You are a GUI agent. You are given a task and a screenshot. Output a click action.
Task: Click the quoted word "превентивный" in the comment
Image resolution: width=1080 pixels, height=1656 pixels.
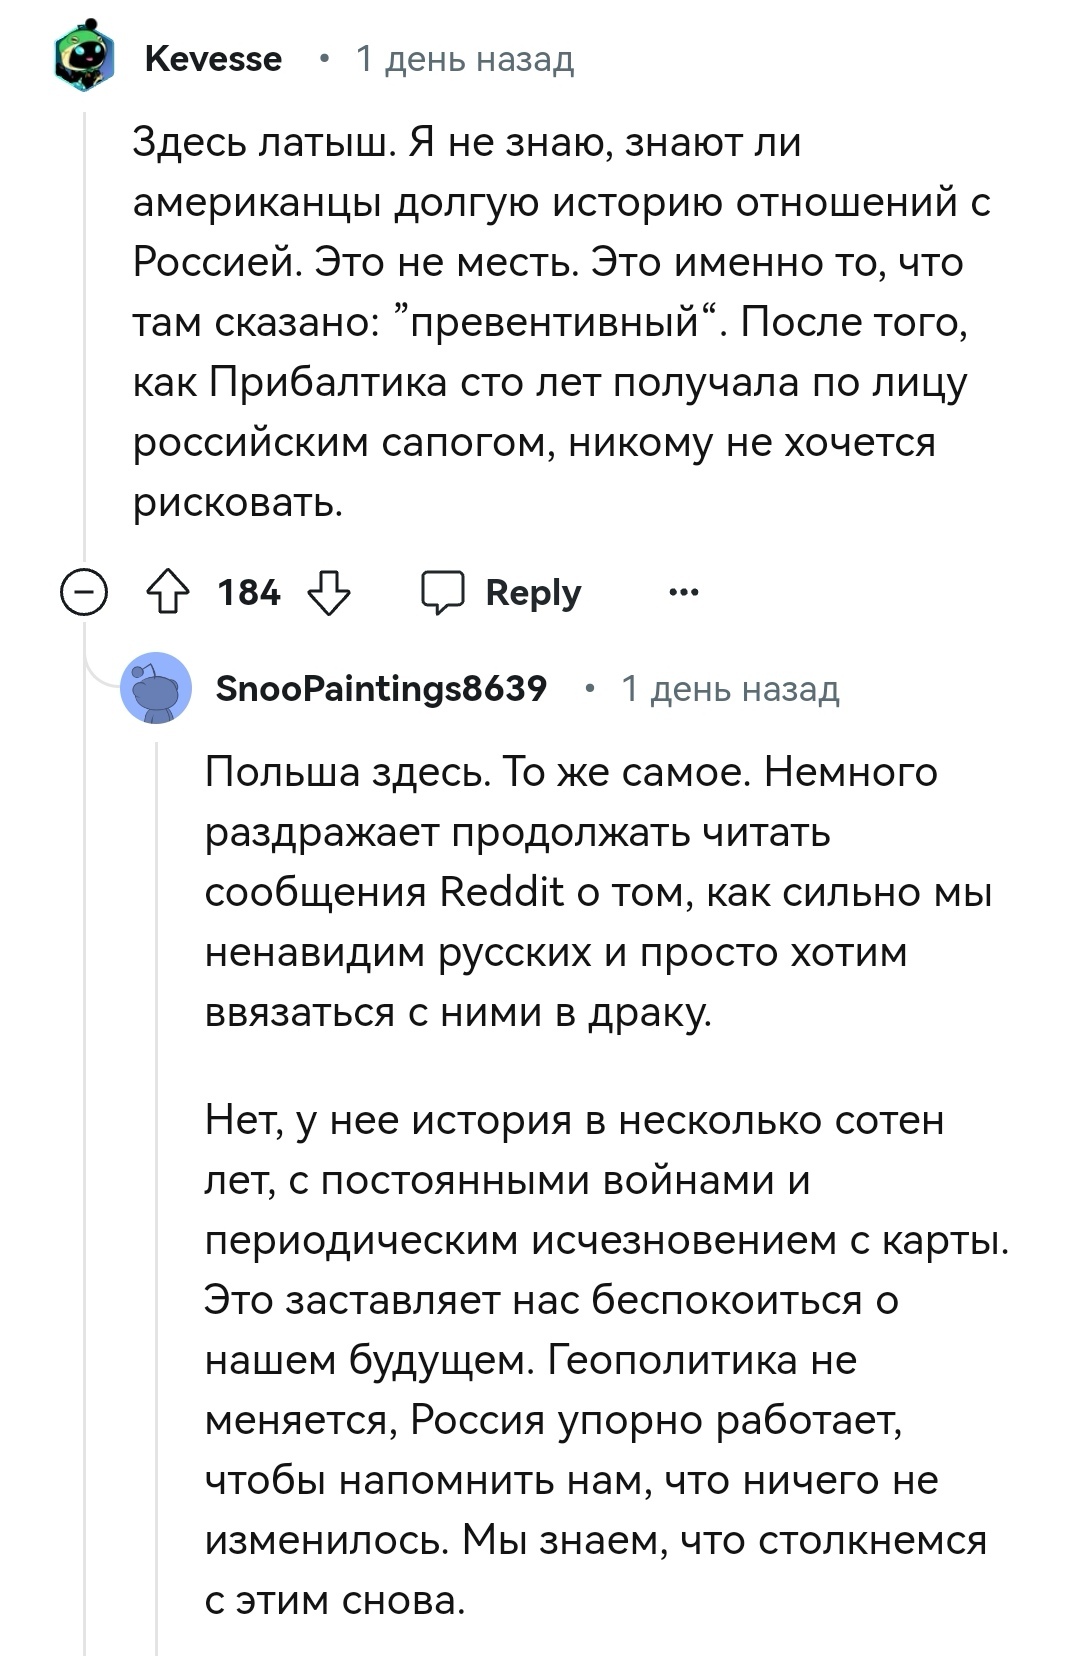tap(555, 322)
